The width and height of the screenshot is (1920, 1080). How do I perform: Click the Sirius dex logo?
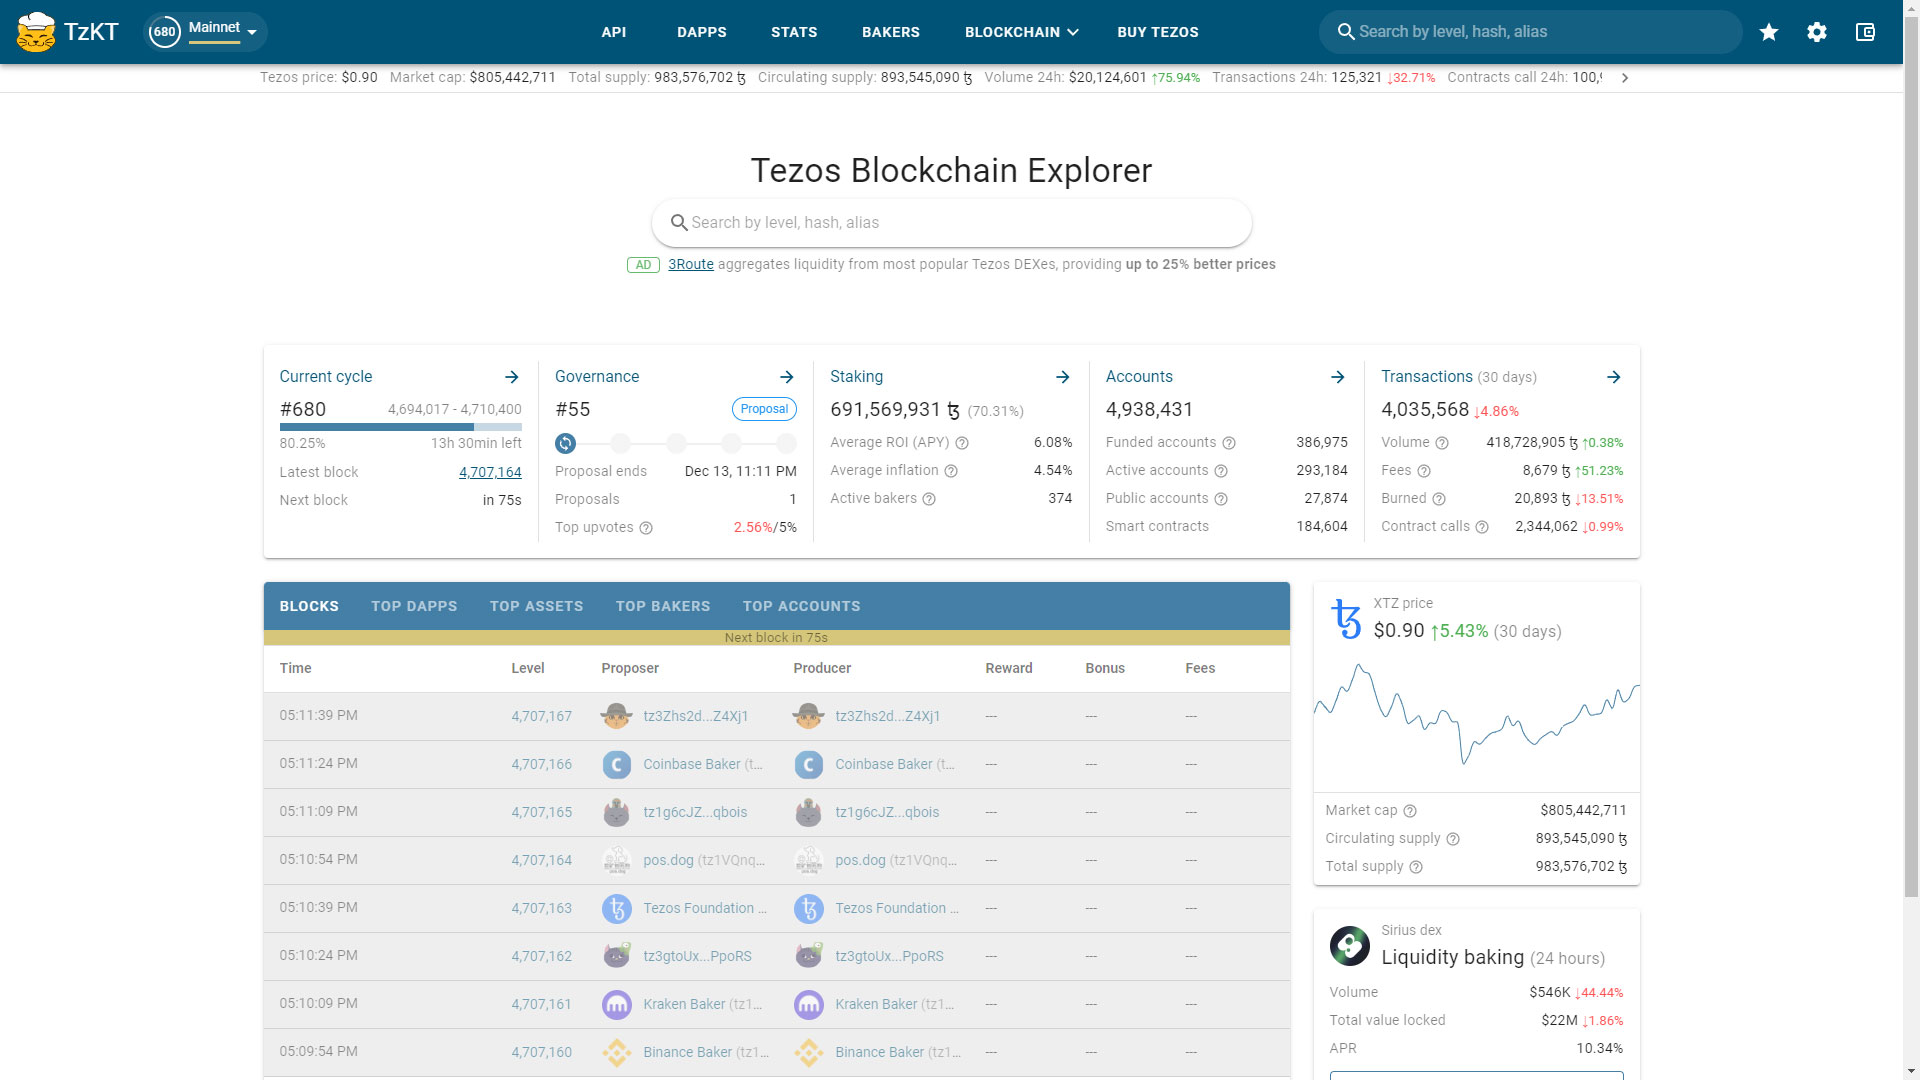pyautogui.click(x=1349, y=946)
